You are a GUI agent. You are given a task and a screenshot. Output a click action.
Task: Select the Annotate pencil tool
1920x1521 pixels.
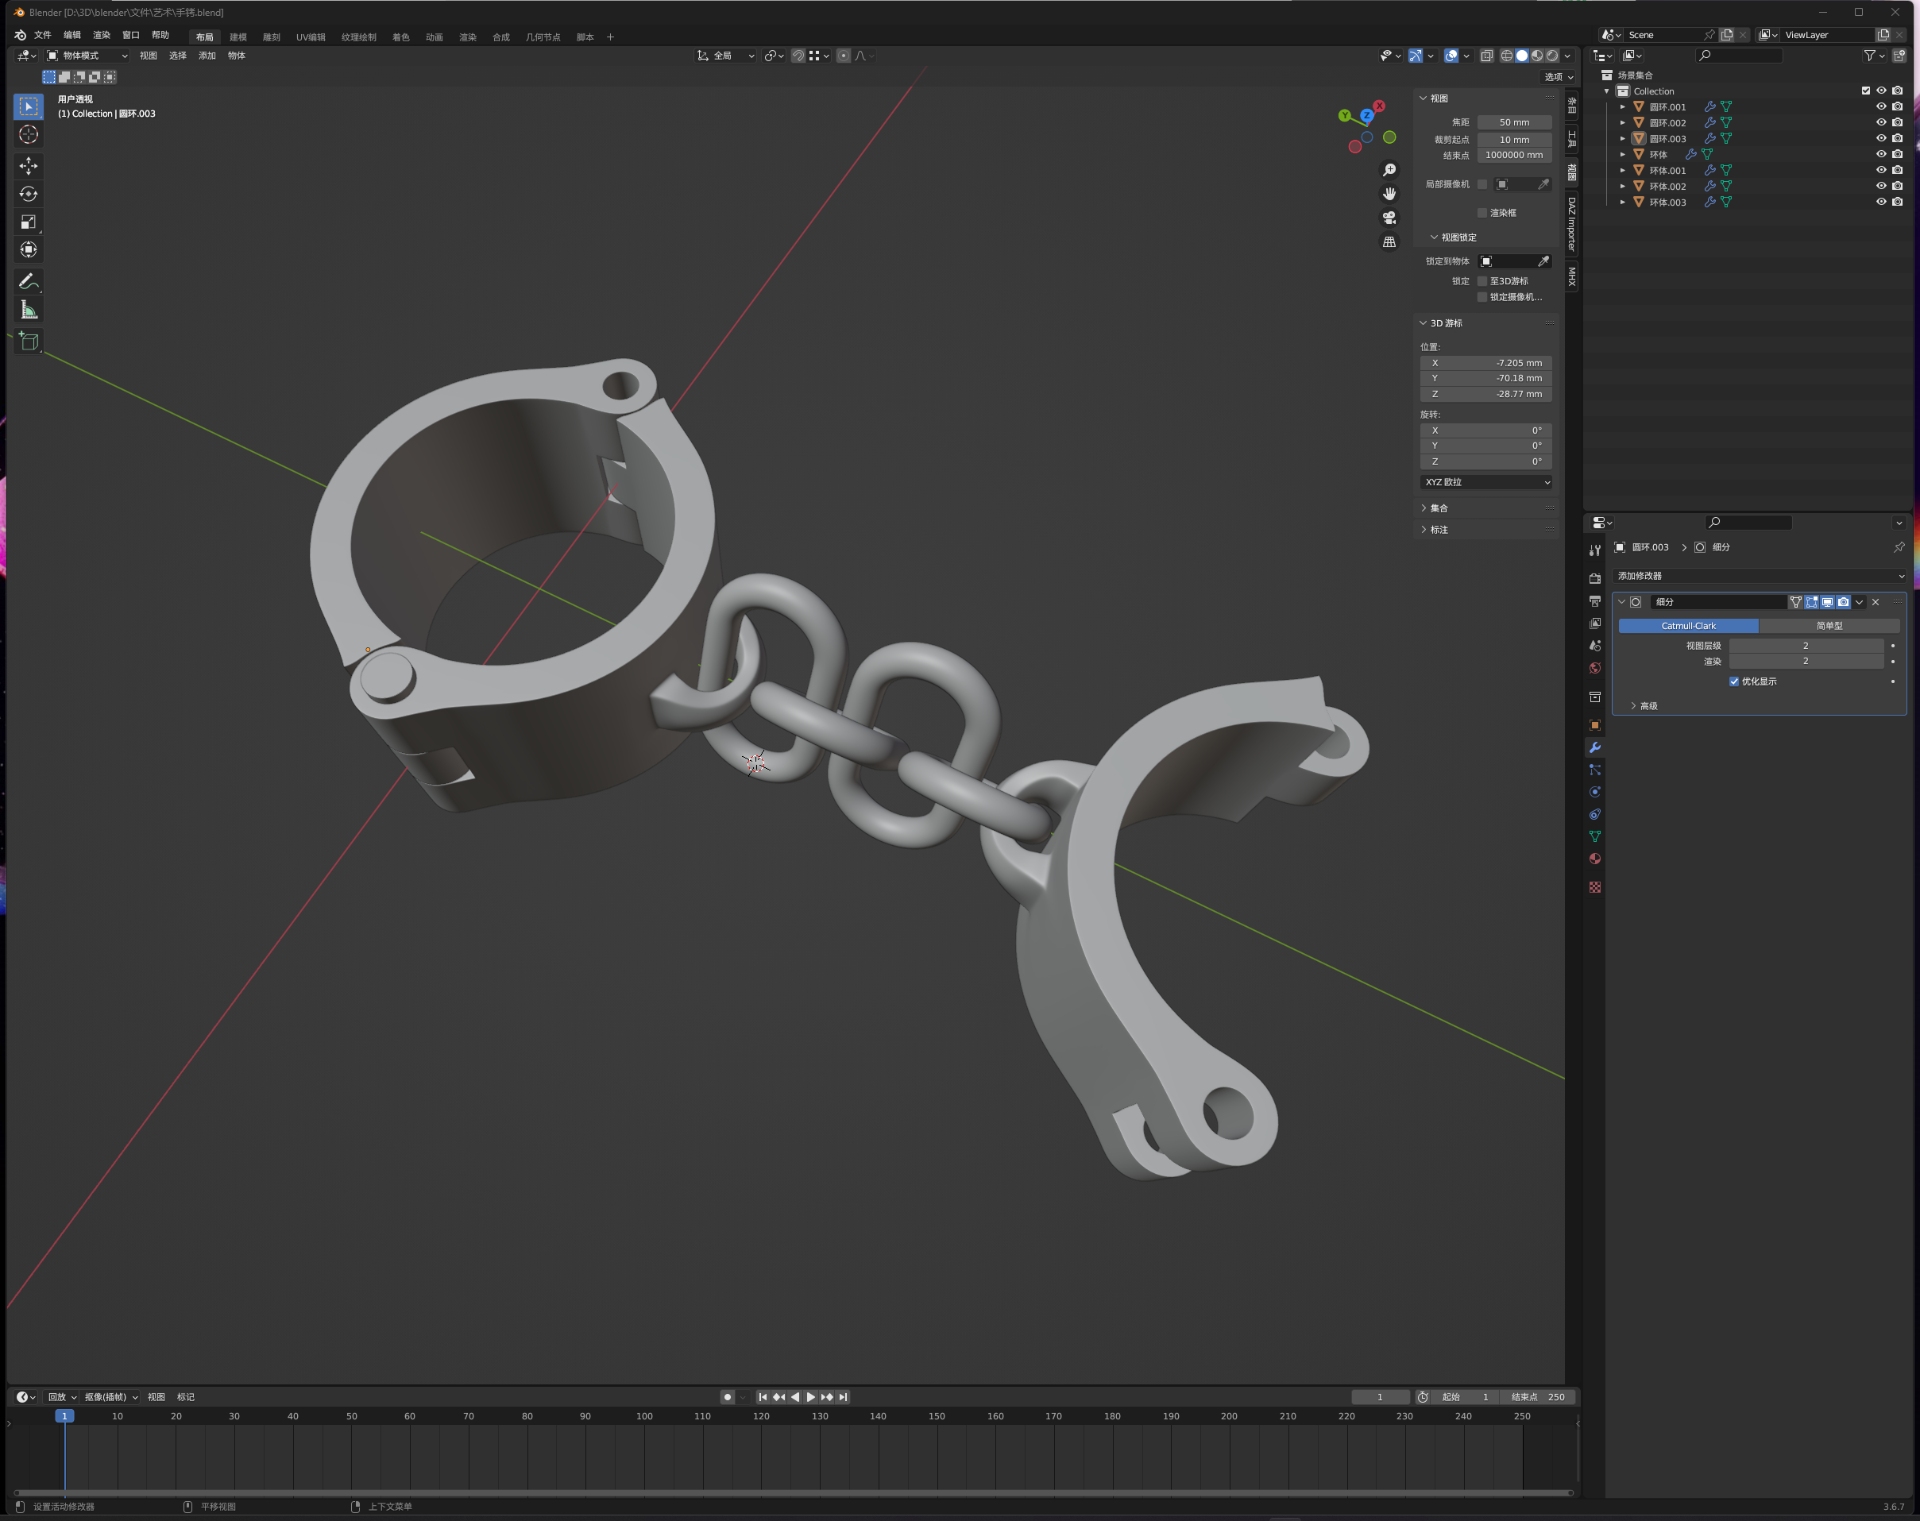(x=28, y=281)
